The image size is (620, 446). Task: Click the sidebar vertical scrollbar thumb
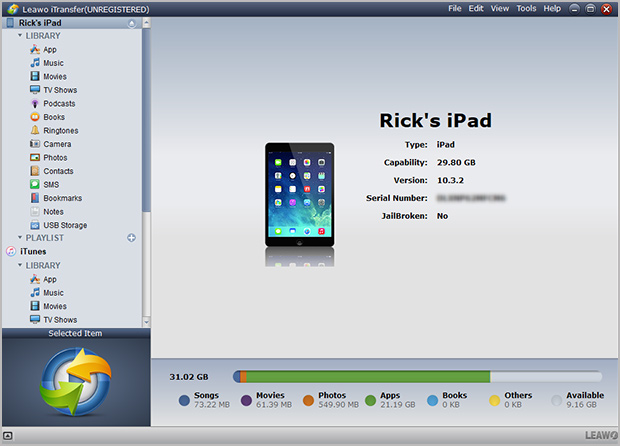coord(146,120)
